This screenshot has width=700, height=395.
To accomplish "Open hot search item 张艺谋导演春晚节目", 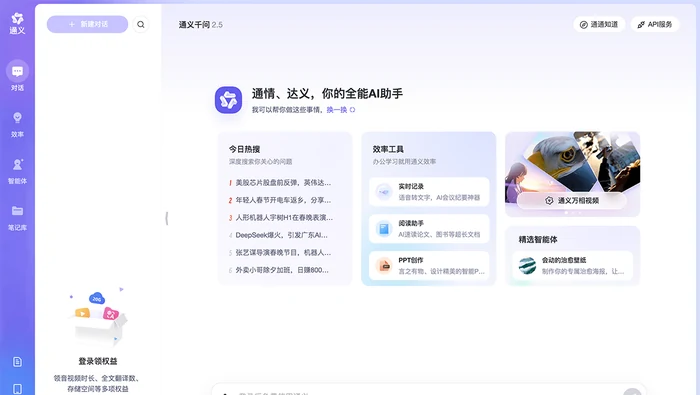I will point(280,252).
